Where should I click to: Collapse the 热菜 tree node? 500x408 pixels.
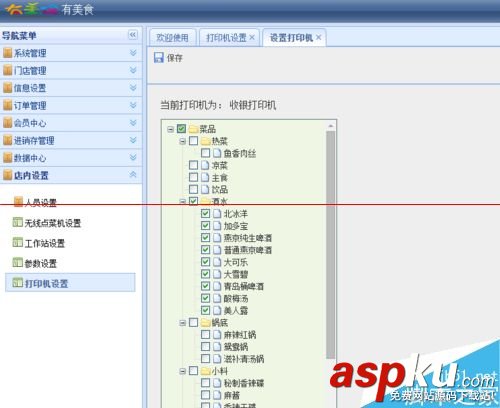point(183,141)
